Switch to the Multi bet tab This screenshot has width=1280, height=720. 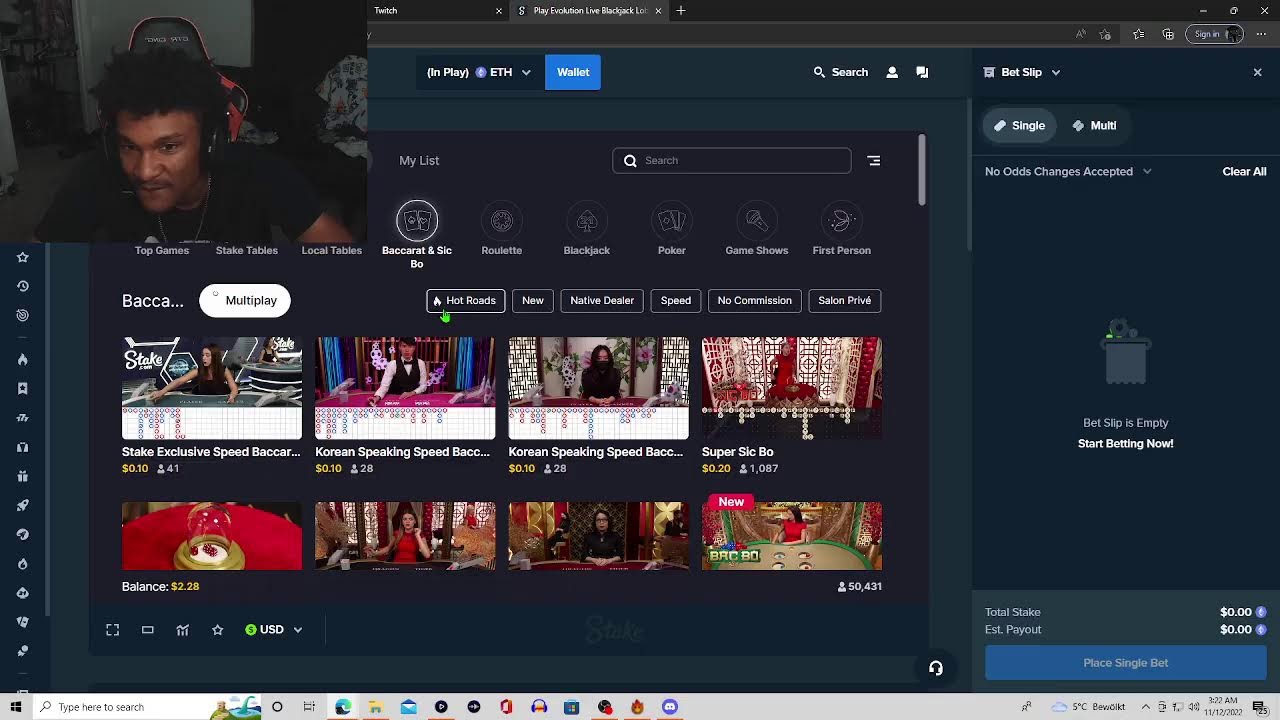1094,126
